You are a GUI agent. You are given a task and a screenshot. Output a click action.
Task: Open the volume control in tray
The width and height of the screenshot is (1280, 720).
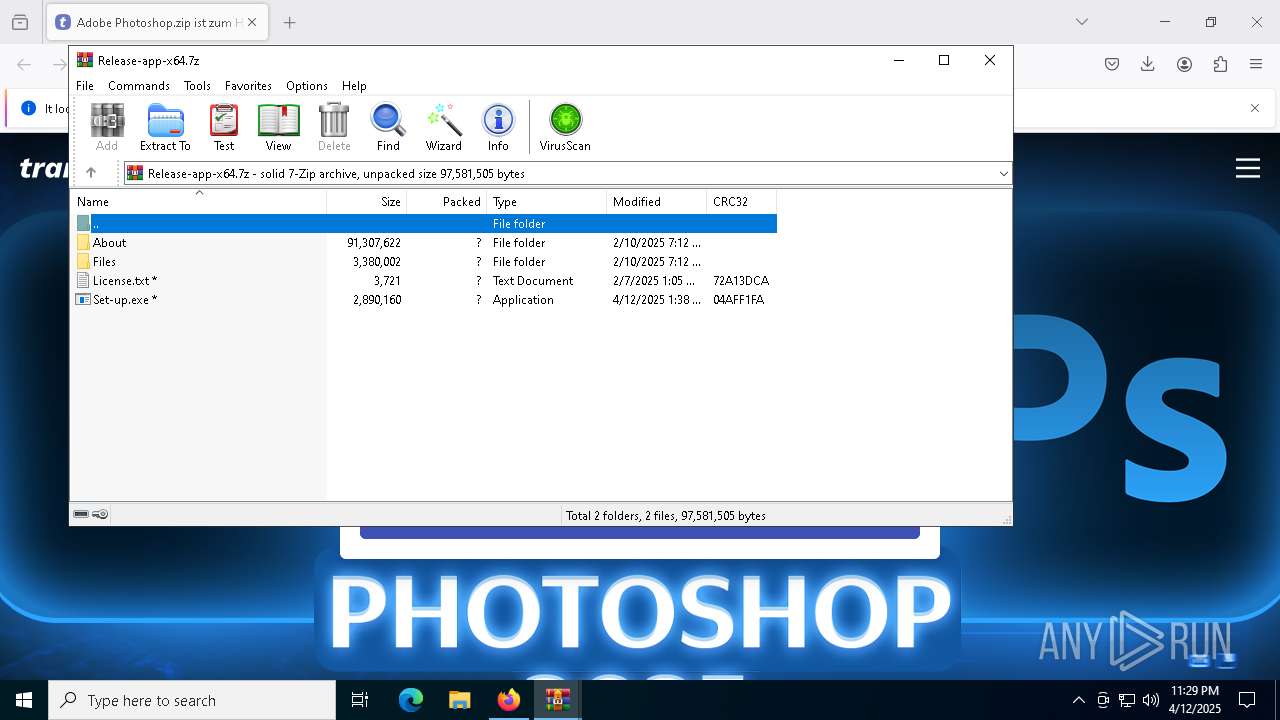pyautogui.click(x=1151, y=700)
